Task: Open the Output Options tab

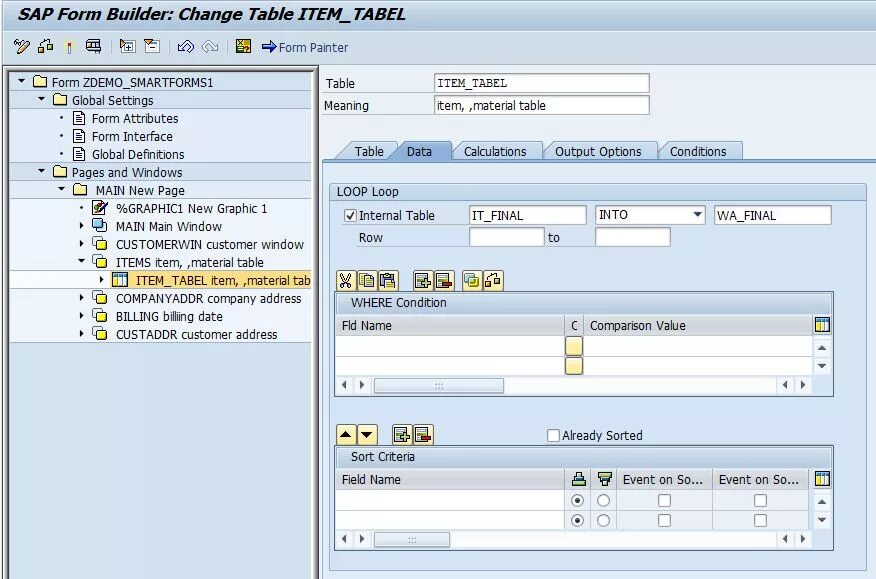Action: (598, 151)
